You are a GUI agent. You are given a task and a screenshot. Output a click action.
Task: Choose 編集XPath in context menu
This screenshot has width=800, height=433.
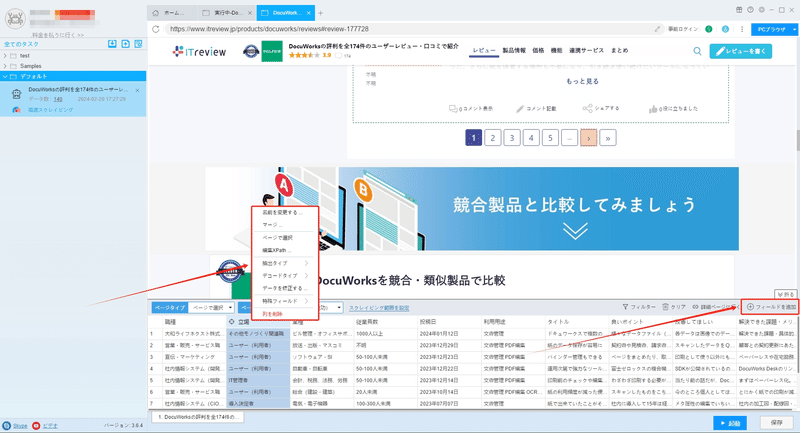pyautogui.click(x=276, y=250)
